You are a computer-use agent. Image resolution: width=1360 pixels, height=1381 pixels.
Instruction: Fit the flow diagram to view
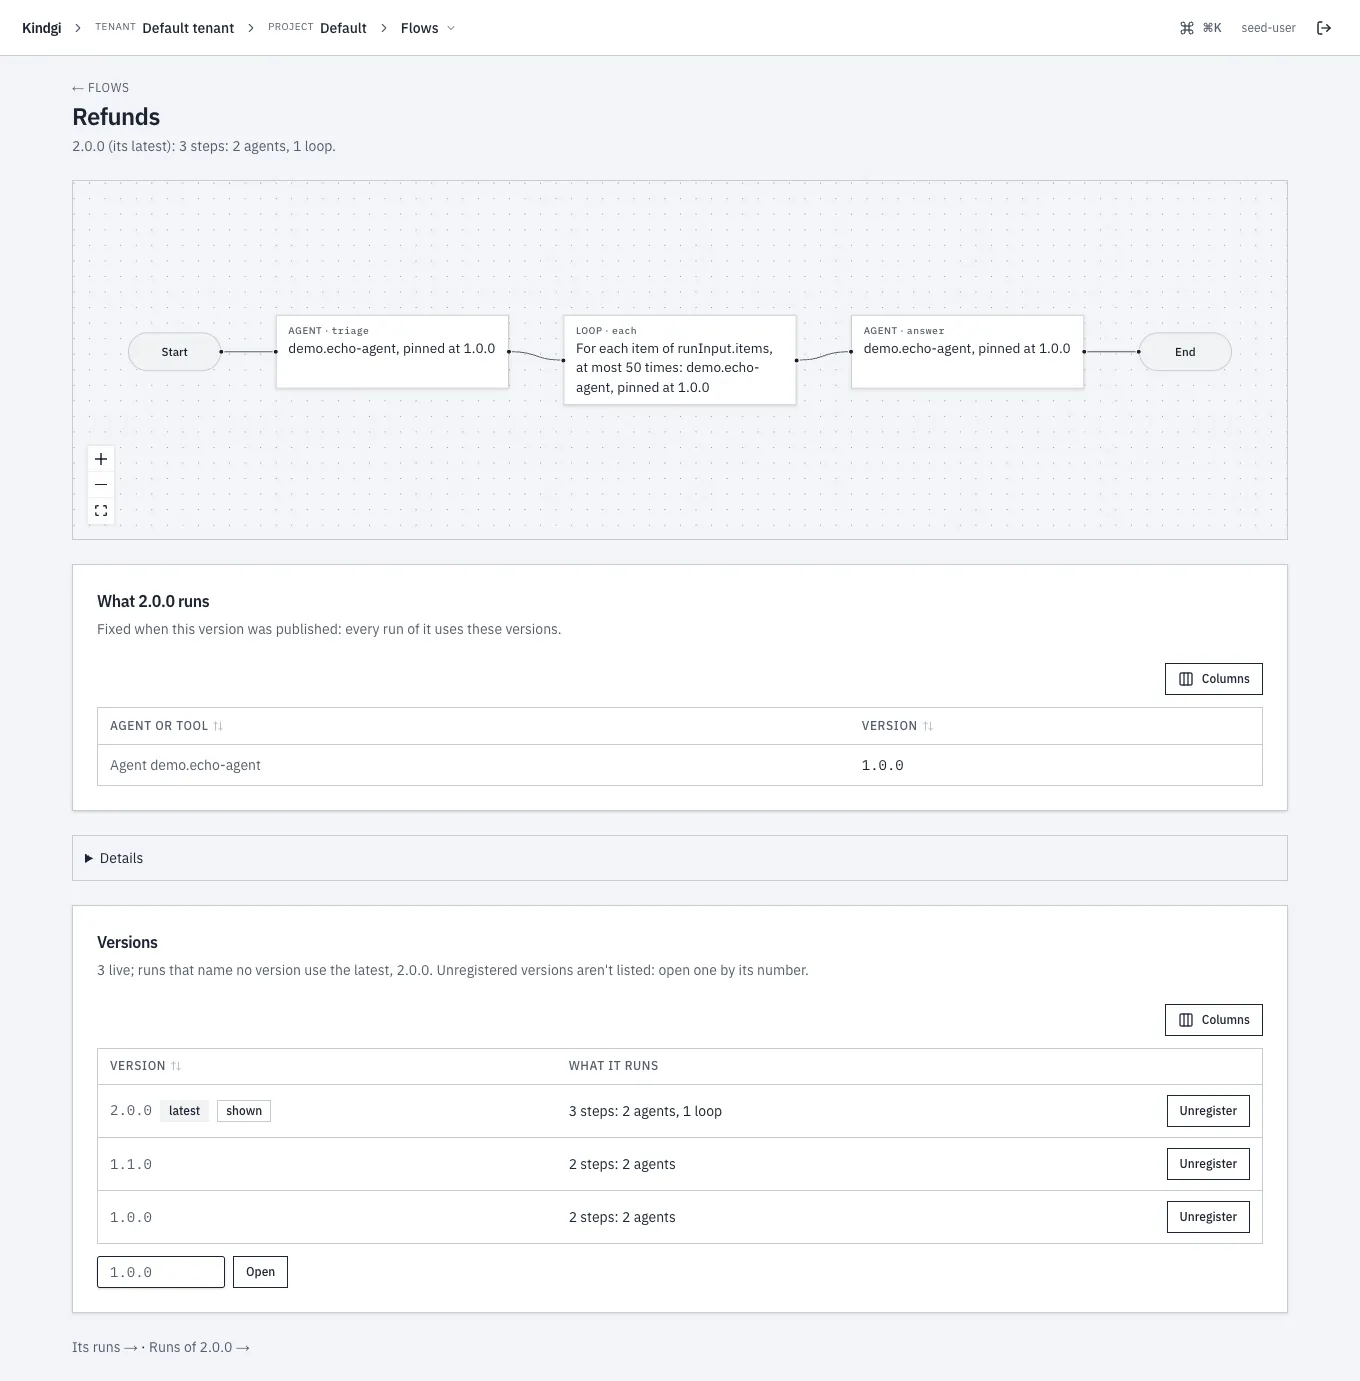[101, 511]
